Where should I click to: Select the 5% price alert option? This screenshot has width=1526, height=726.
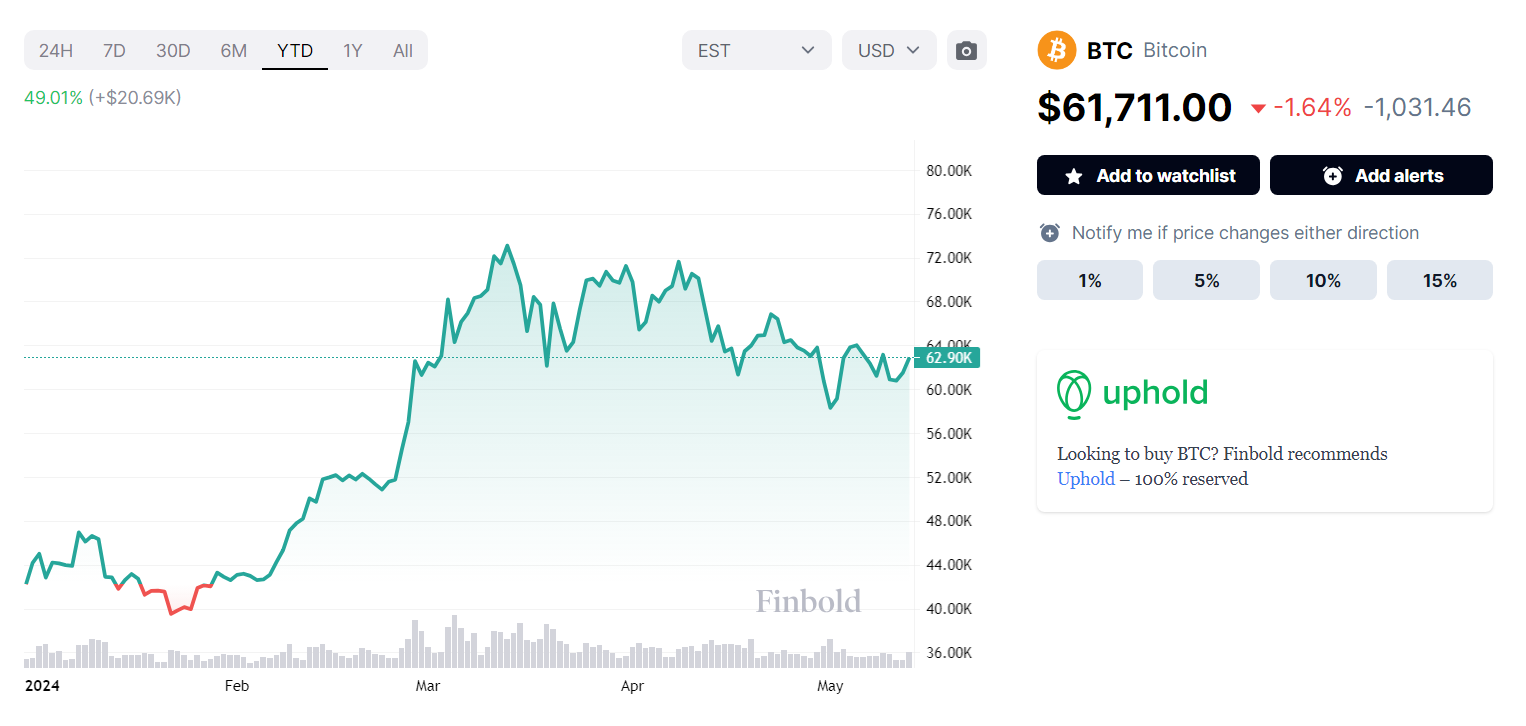click(1206, 281)
